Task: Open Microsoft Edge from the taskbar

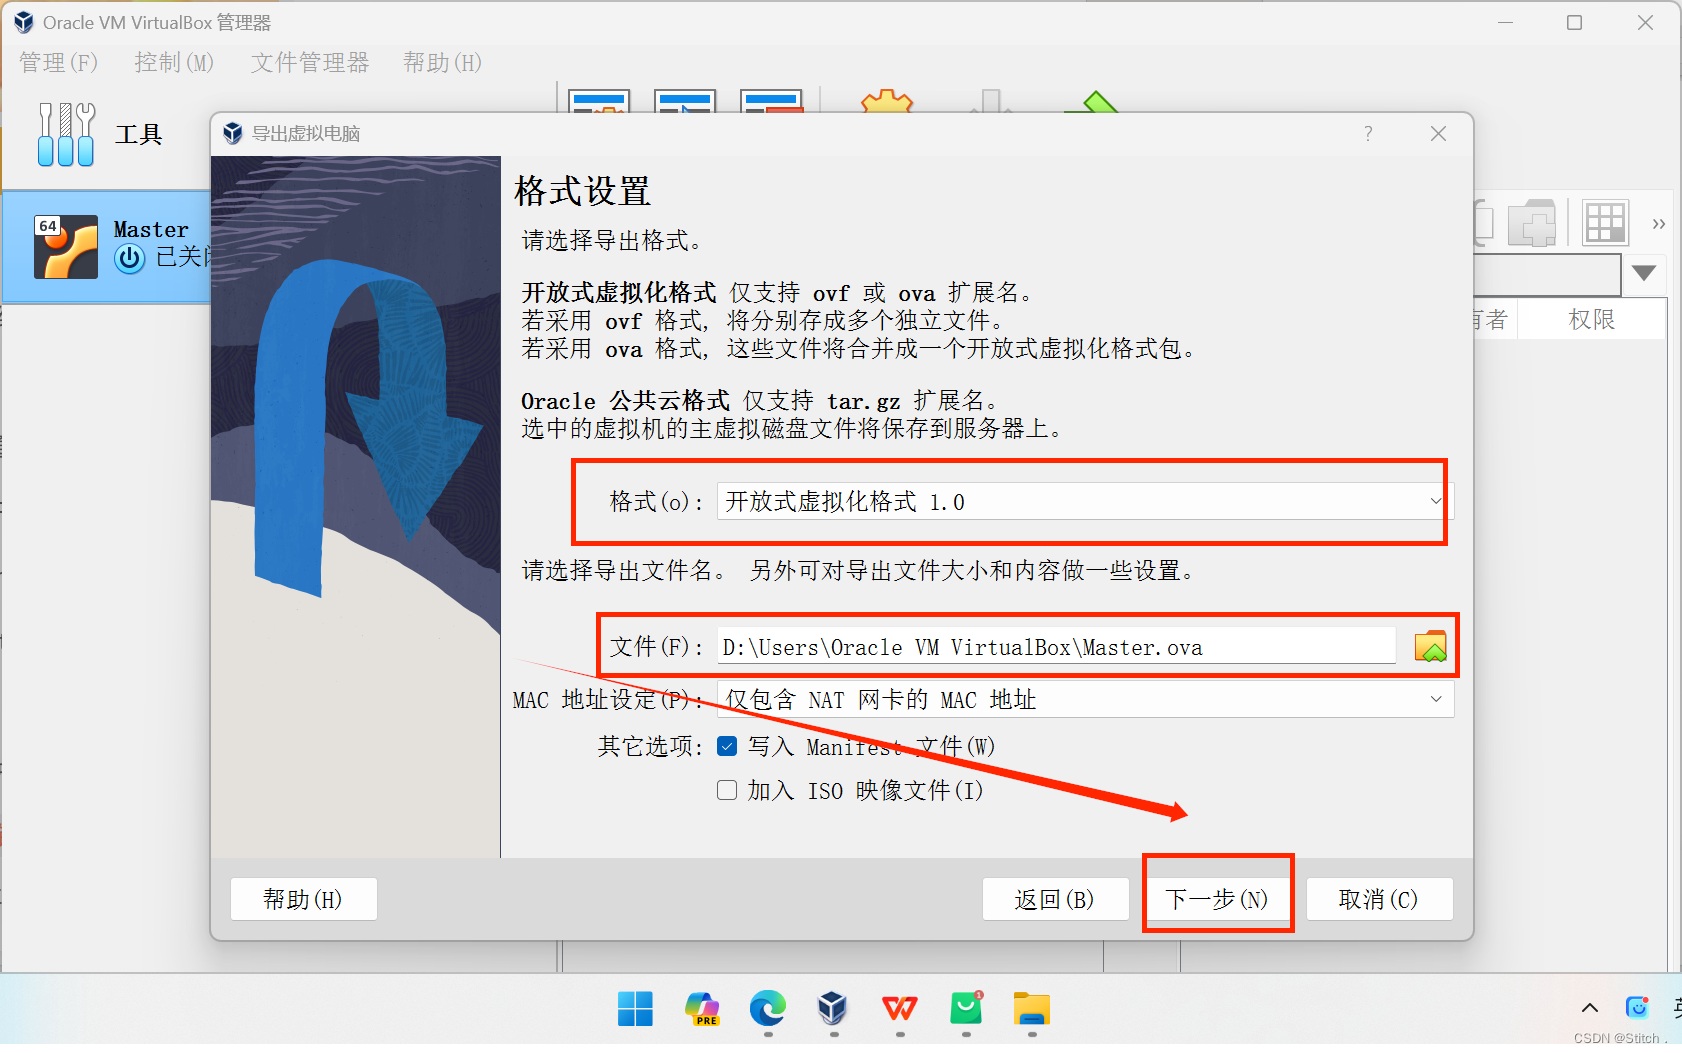Action: coord(768,1008)
